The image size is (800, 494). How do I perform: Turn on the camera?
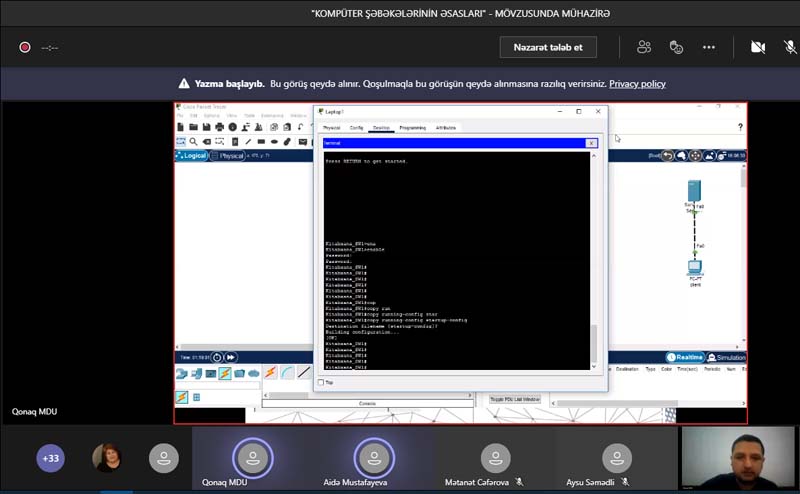click(758, 47)
